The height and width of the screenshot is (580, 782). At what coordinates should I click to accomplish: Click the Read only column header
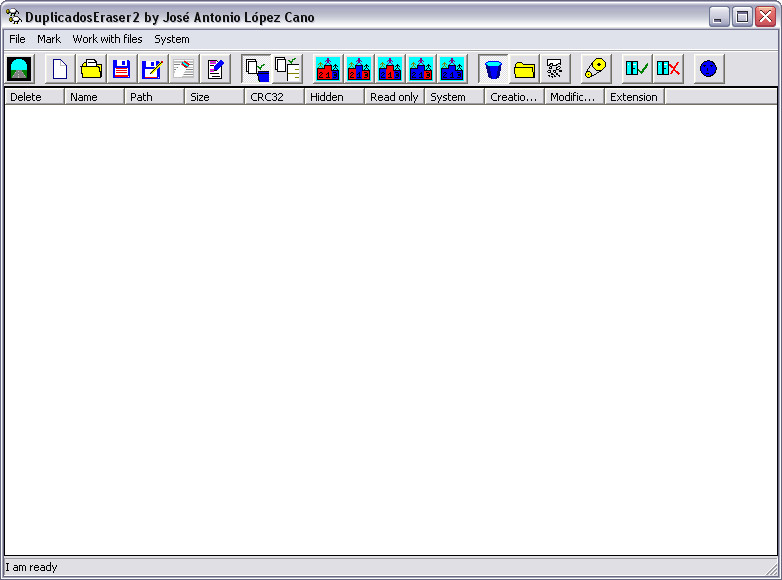[x=394, y=97]
